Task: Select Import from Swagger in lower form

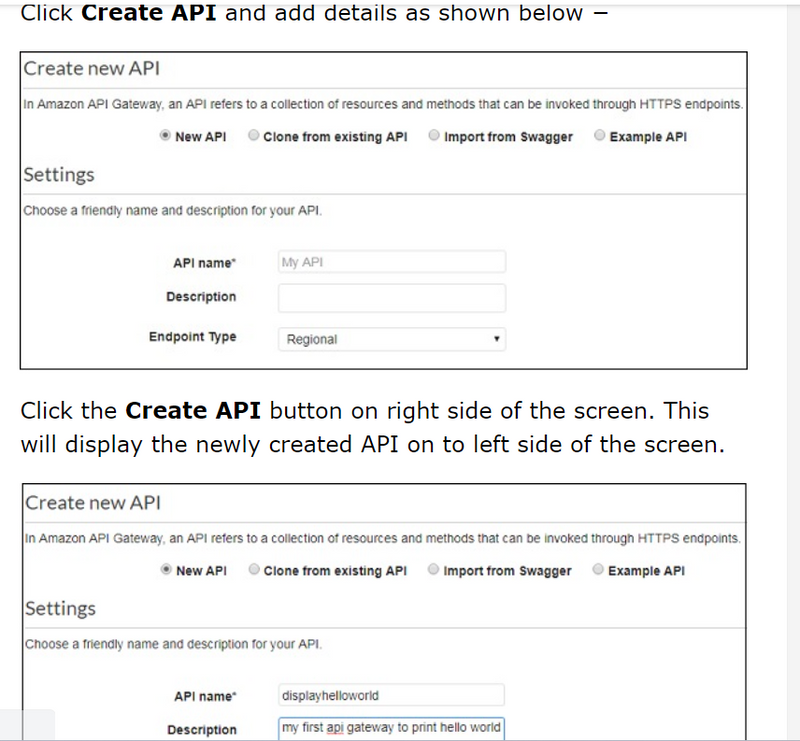Action: [x=434, y=570]
